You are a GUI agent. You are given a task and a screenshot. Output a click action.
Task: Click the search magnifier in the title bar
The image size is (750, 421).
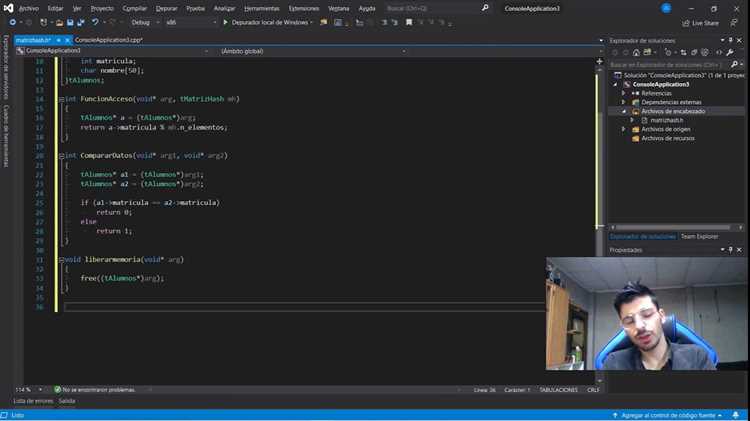click(x=485, y=8)
